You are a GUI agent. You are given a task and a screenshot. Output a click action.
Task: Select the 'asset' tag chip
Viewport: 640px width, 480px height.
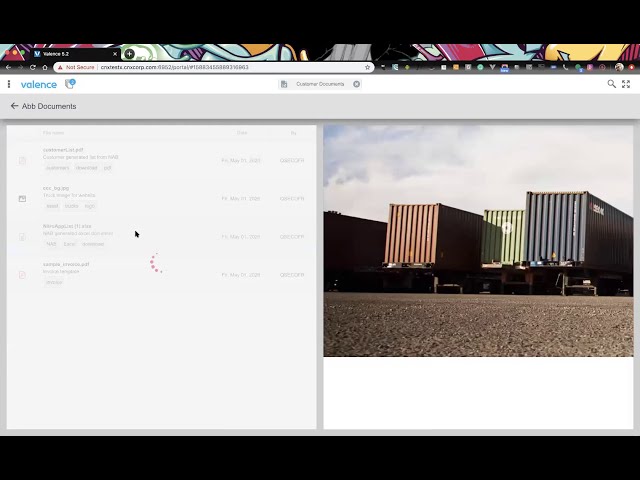click(52, 206)
